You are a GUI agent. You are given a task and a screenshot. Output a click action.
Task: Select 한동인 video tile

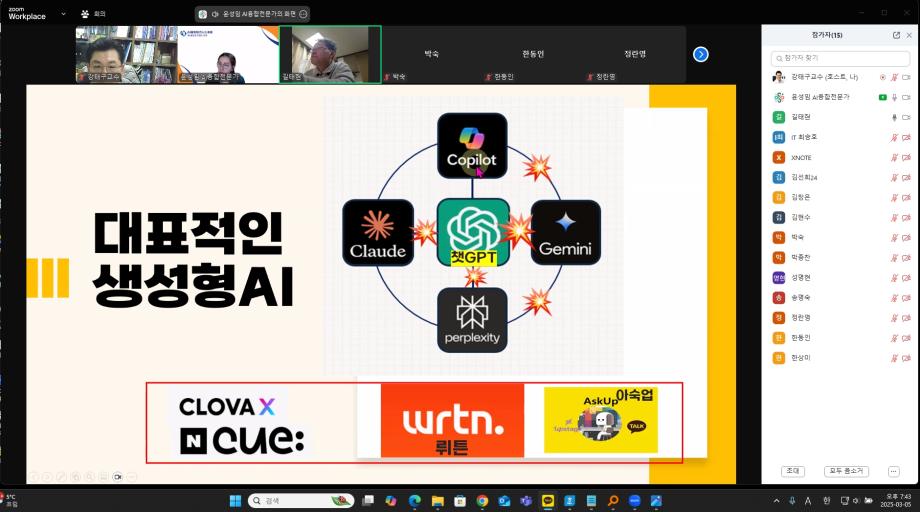[x=533, y=54]
